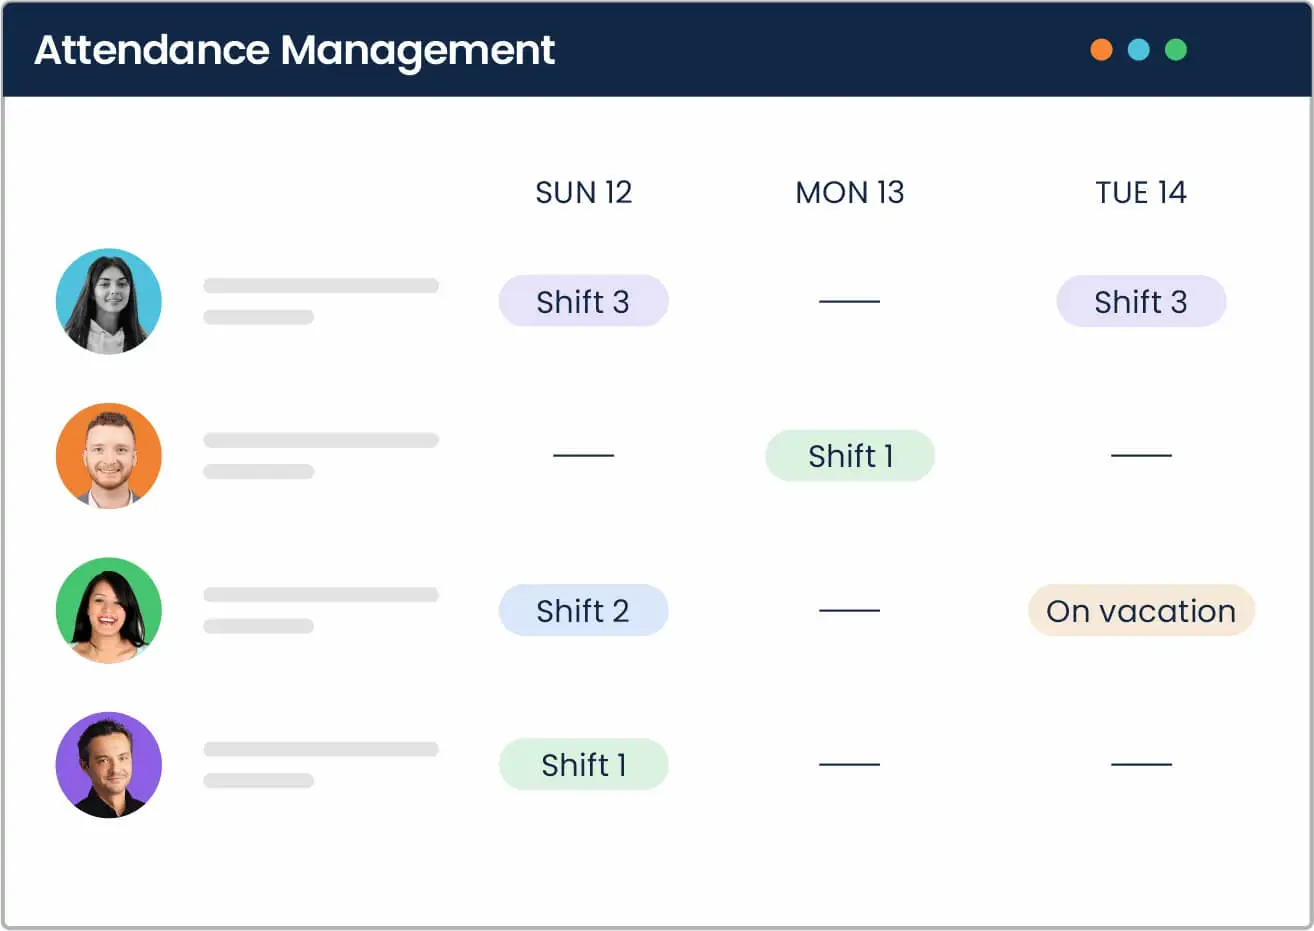Open the first employee's Tuesday Shift 3 badge
Viewport: 1314px width, 931px height.
coord(1140,301)
